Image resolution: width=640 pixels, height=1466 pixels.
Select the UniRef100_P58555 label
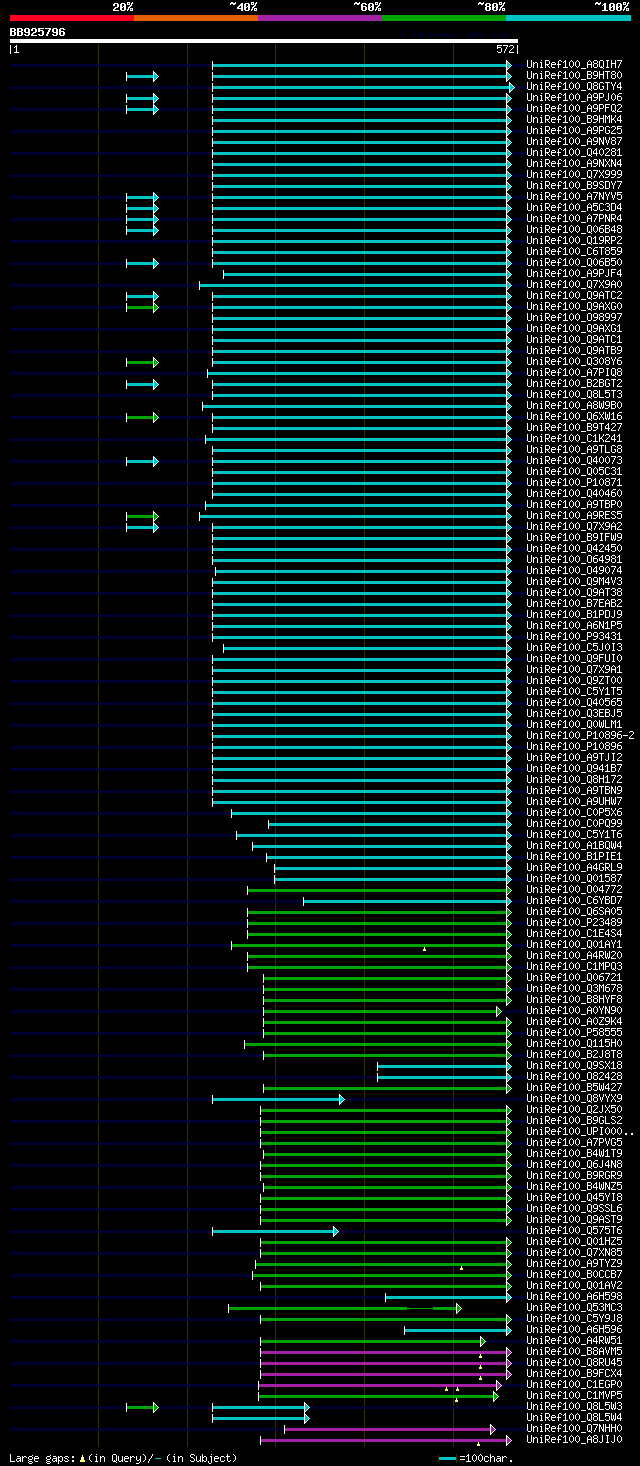[x=574, y=1033]
